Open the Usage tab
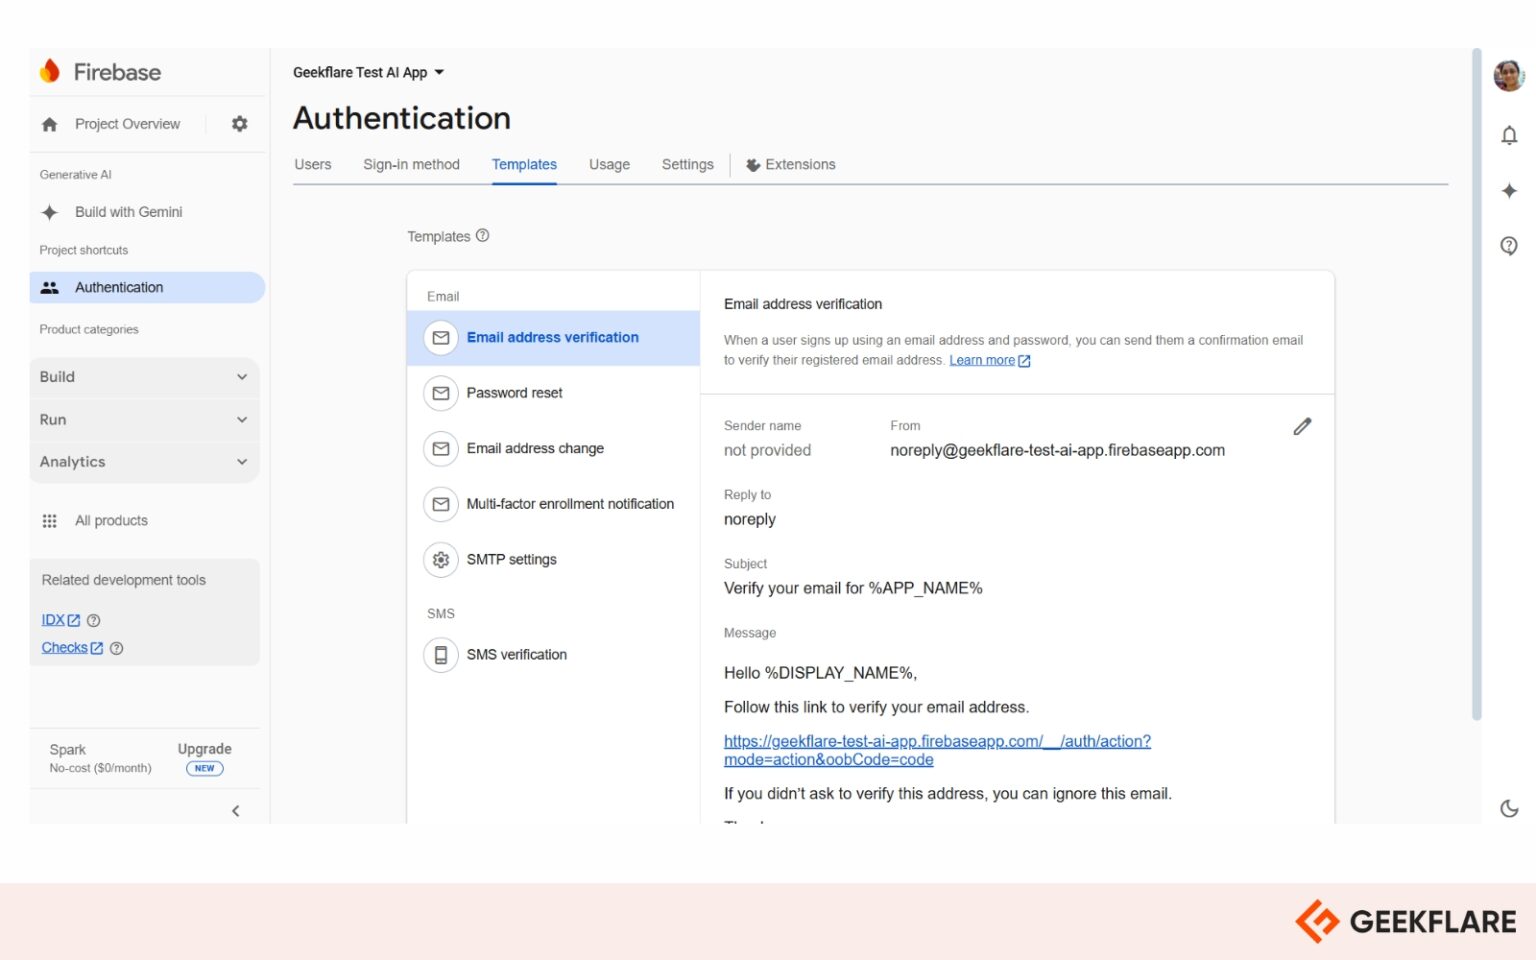Viewport: 1536px width, 960px height. [609, 164]
